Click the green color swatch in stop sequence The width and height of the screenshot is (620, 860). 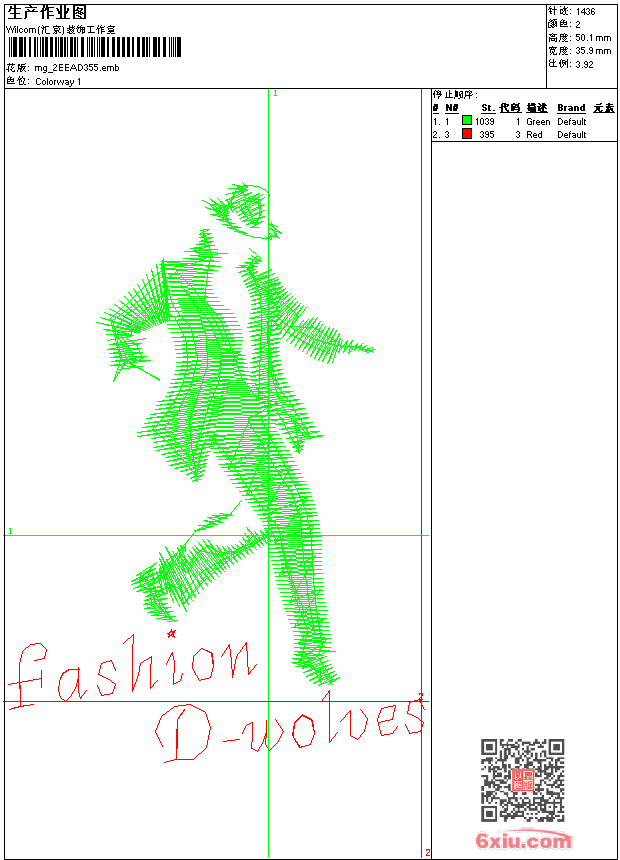pos(467,121)
